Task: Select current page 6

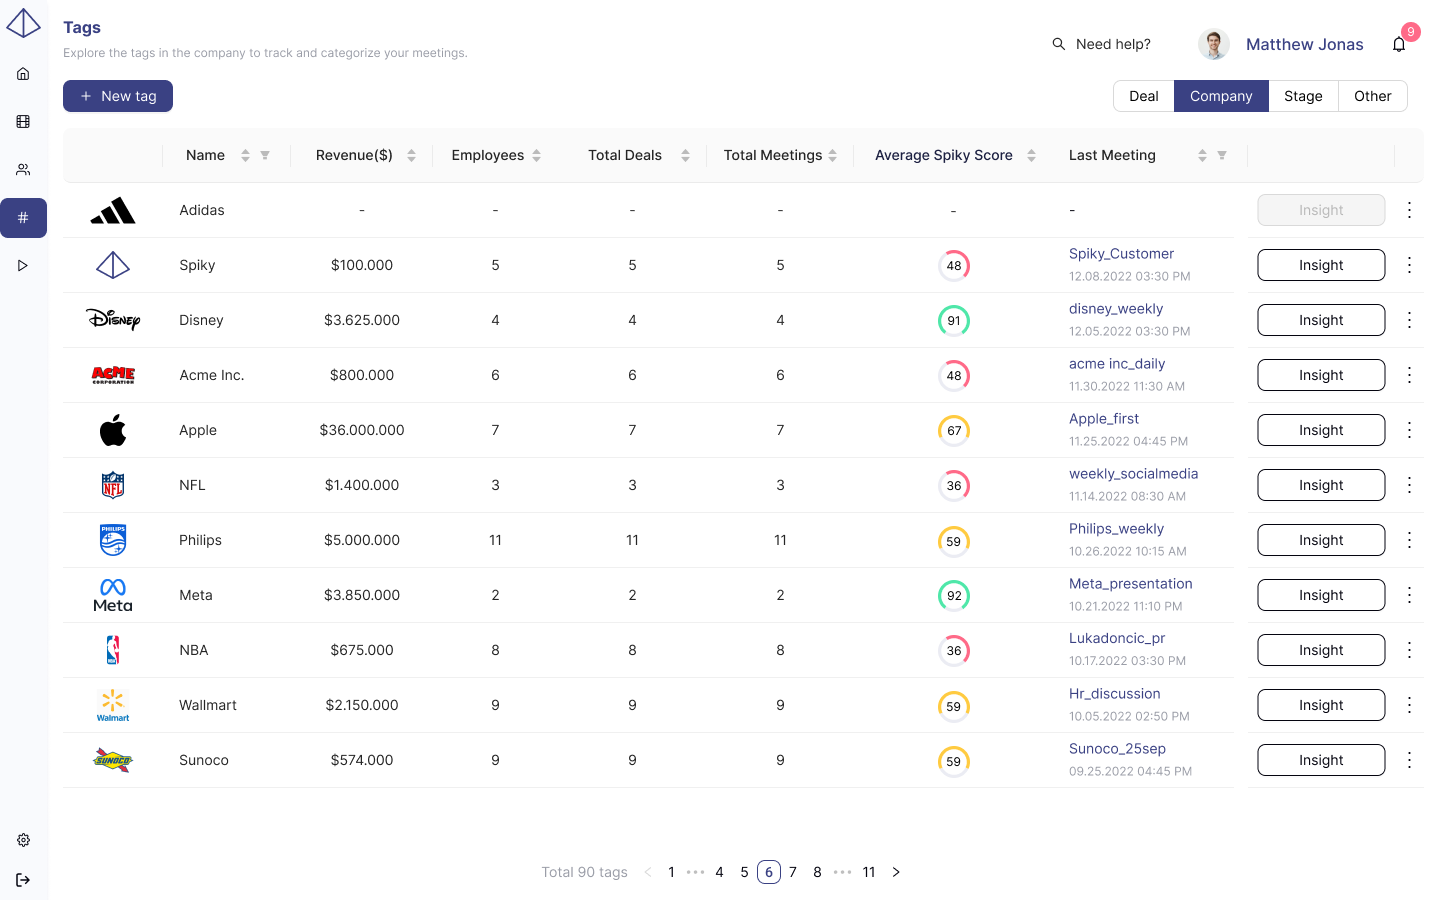Action: pyautogui.click(x=769, y=872)
